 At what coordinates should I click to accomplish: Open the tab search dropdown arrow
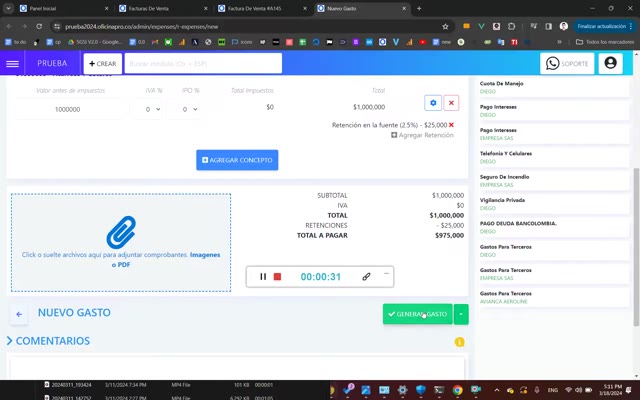[x=8, y=8]
